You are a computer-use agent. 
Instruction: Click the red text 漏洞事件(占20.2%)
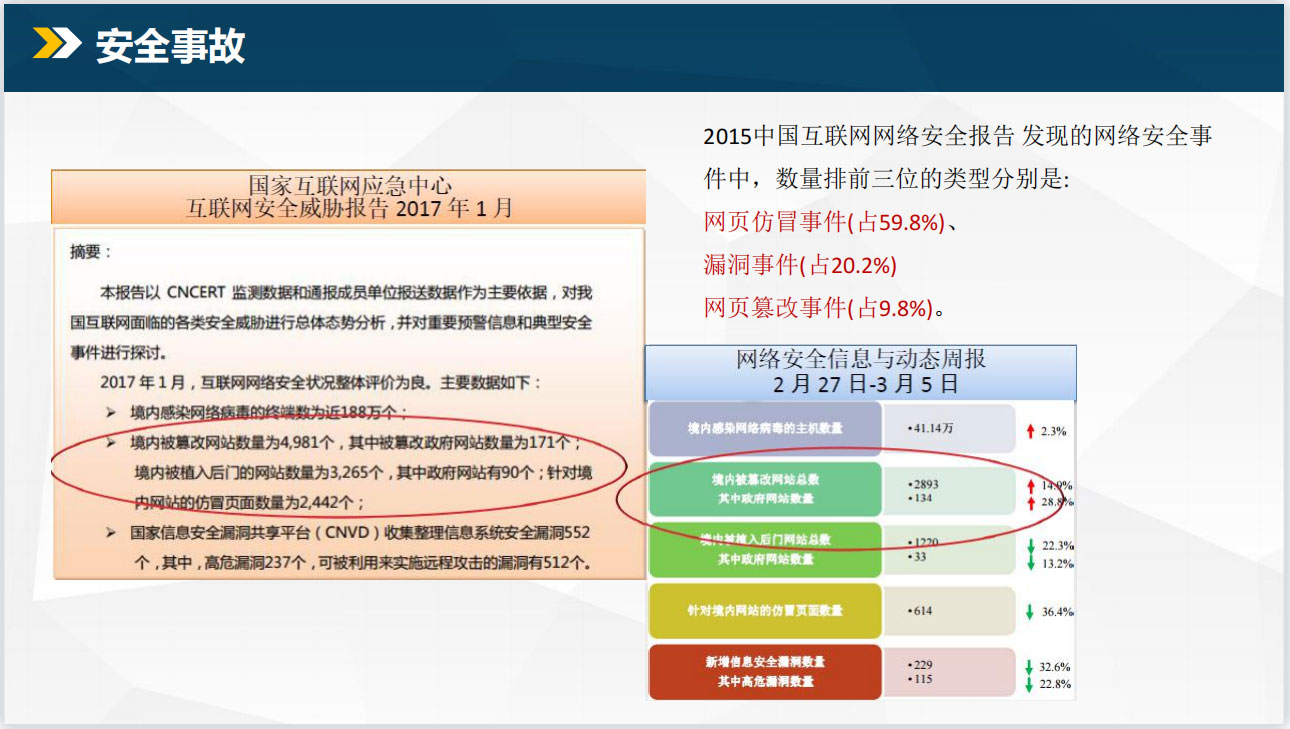click(x=800, y=265)
